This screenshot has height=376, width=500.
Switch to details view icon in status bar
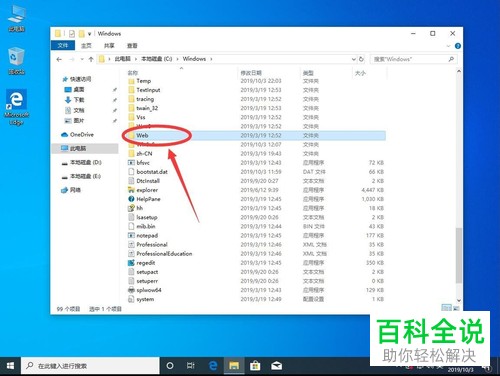[446, 308]
